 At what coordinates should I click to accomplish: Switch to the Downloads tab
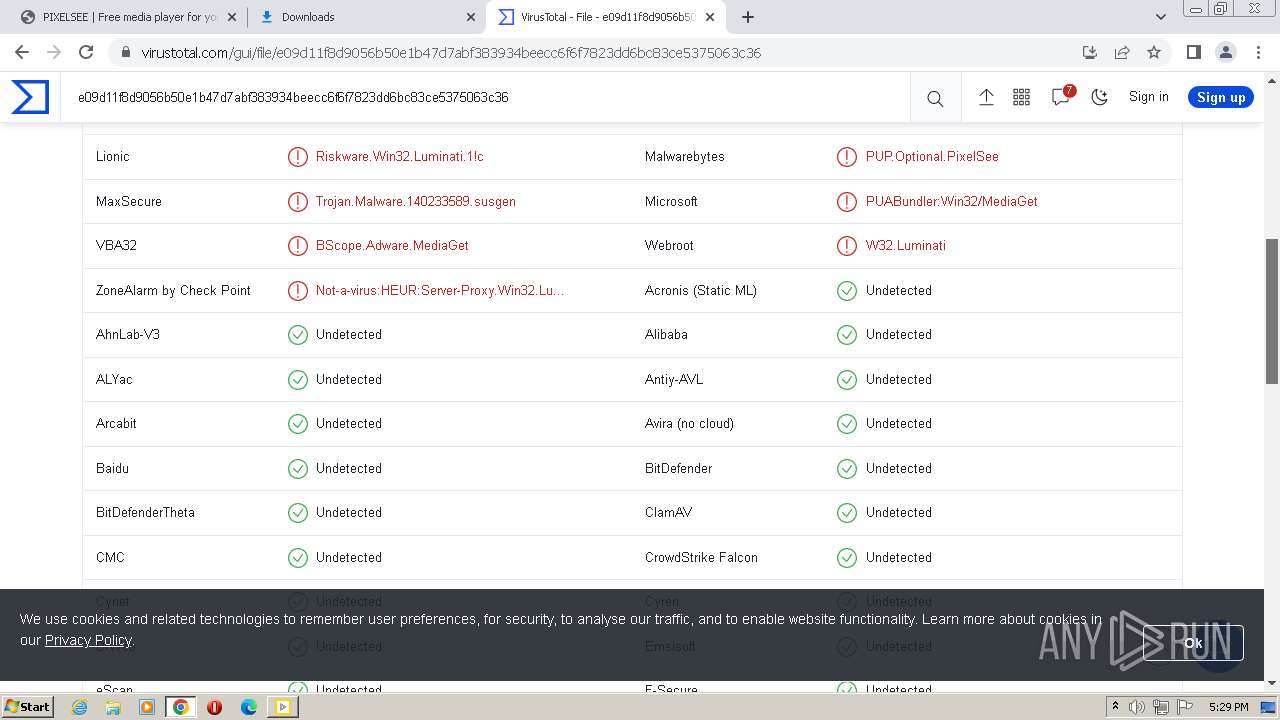pyautogui.click(x=365, y=17)
